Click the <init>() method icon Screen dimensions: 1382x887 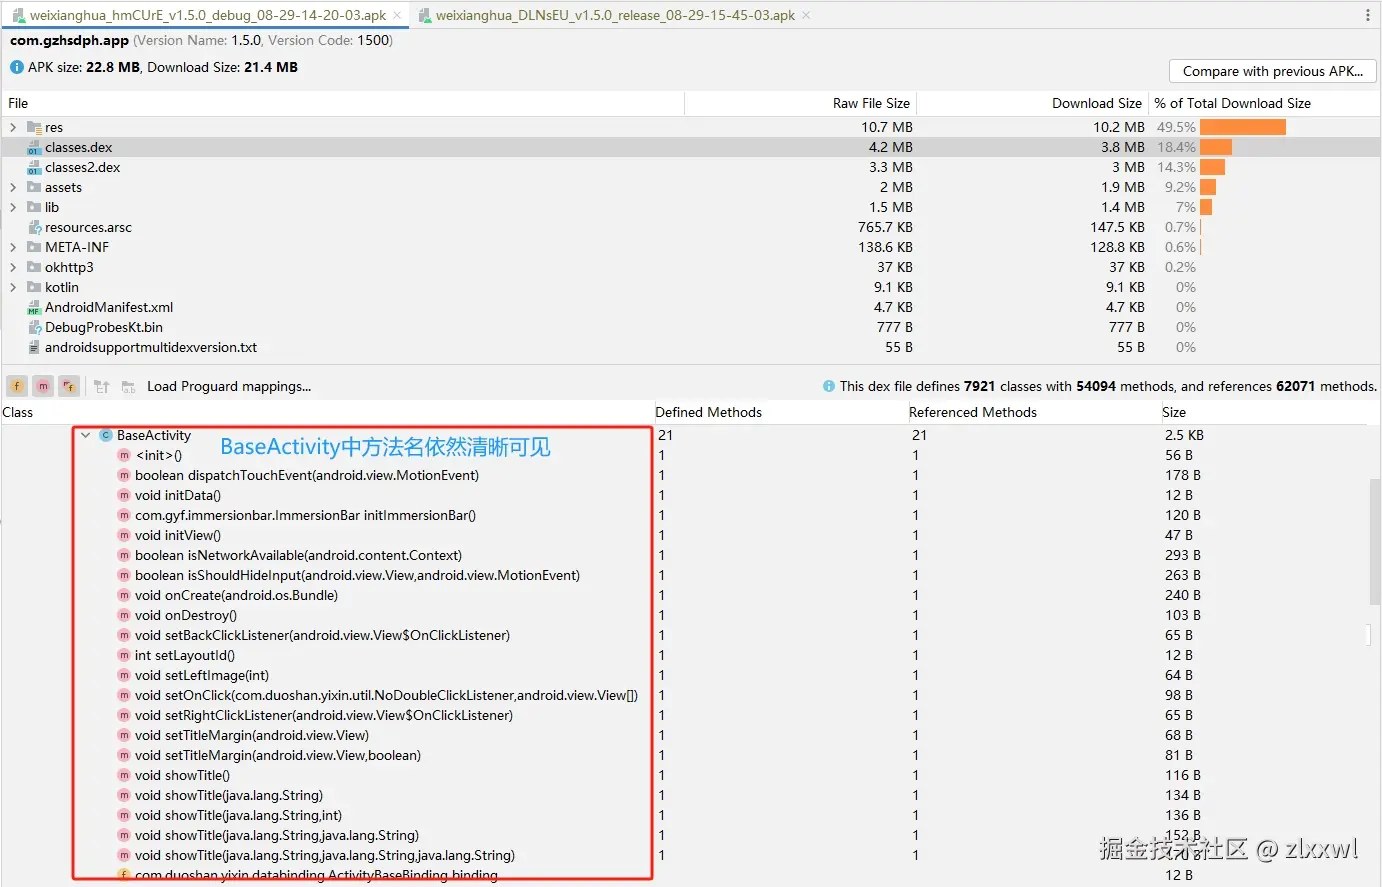(124, 455)
